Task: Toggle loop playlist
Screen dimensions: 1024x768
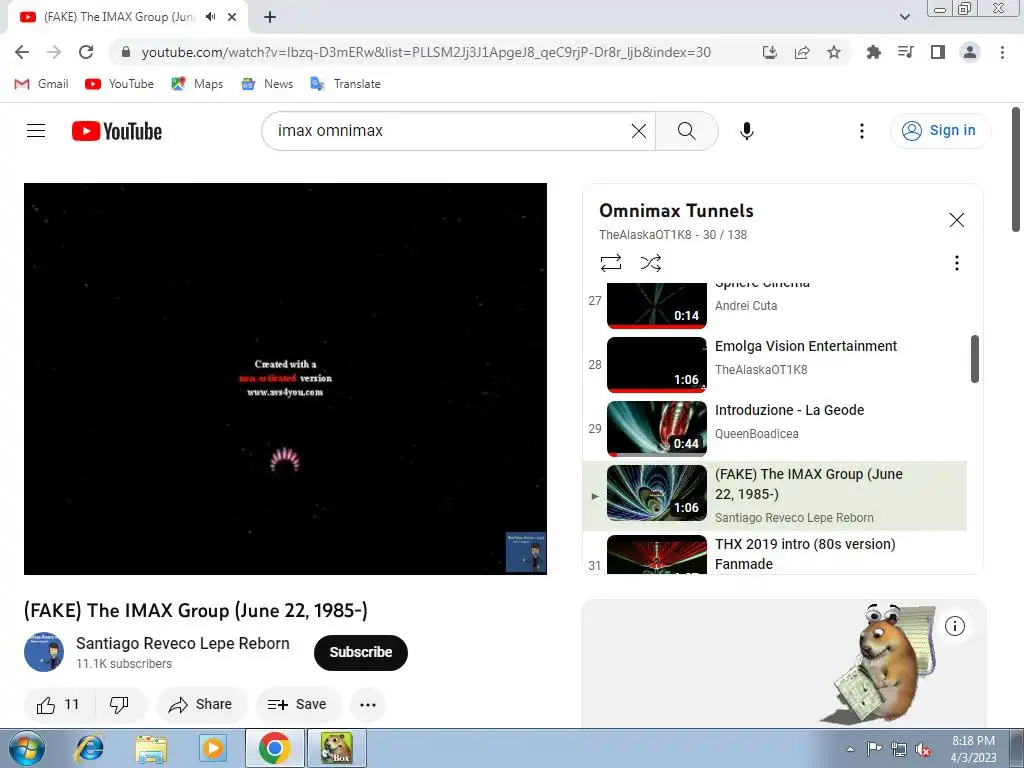Action: 611,263
